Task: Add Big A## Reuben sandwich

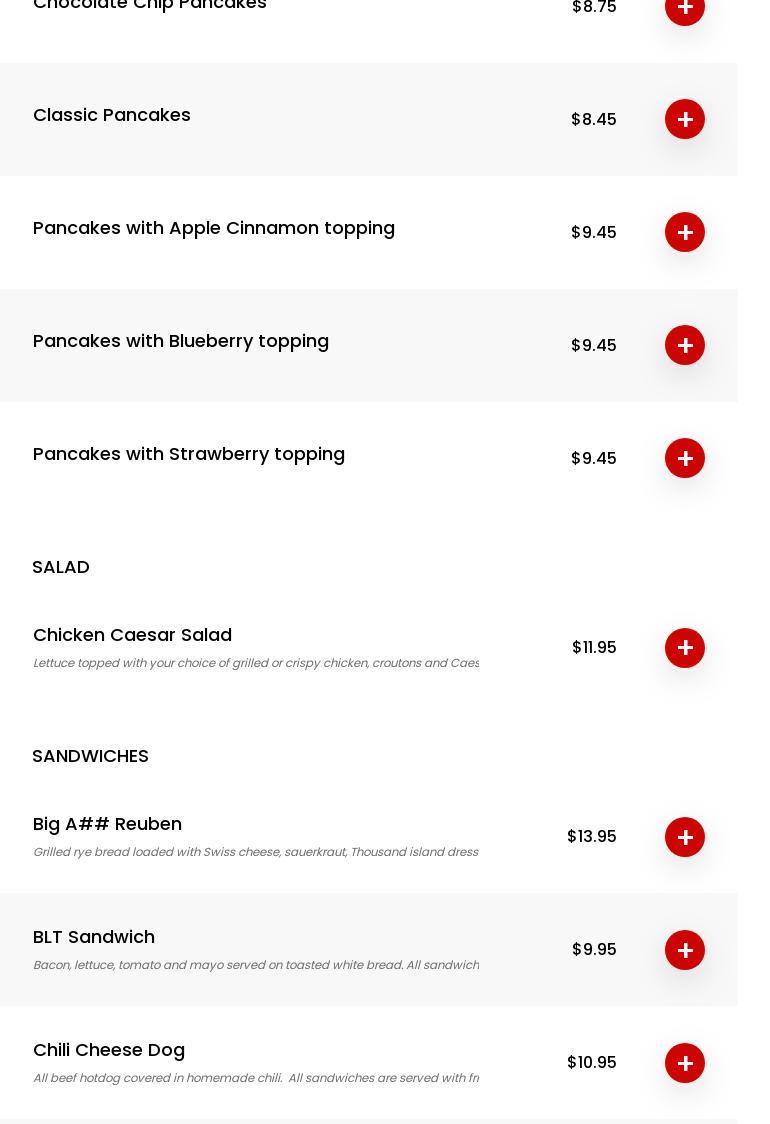Action: pyautogui.click(x=685, y=837)
